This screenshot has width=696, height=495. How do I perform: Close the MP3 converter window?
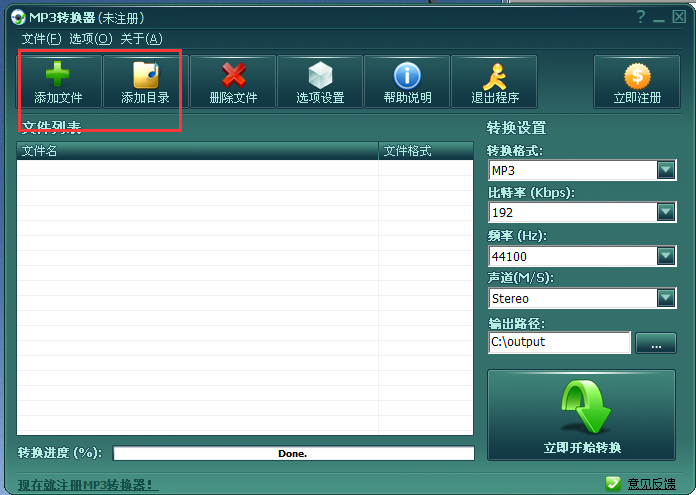pyautogui.click(x=679, y=17)
